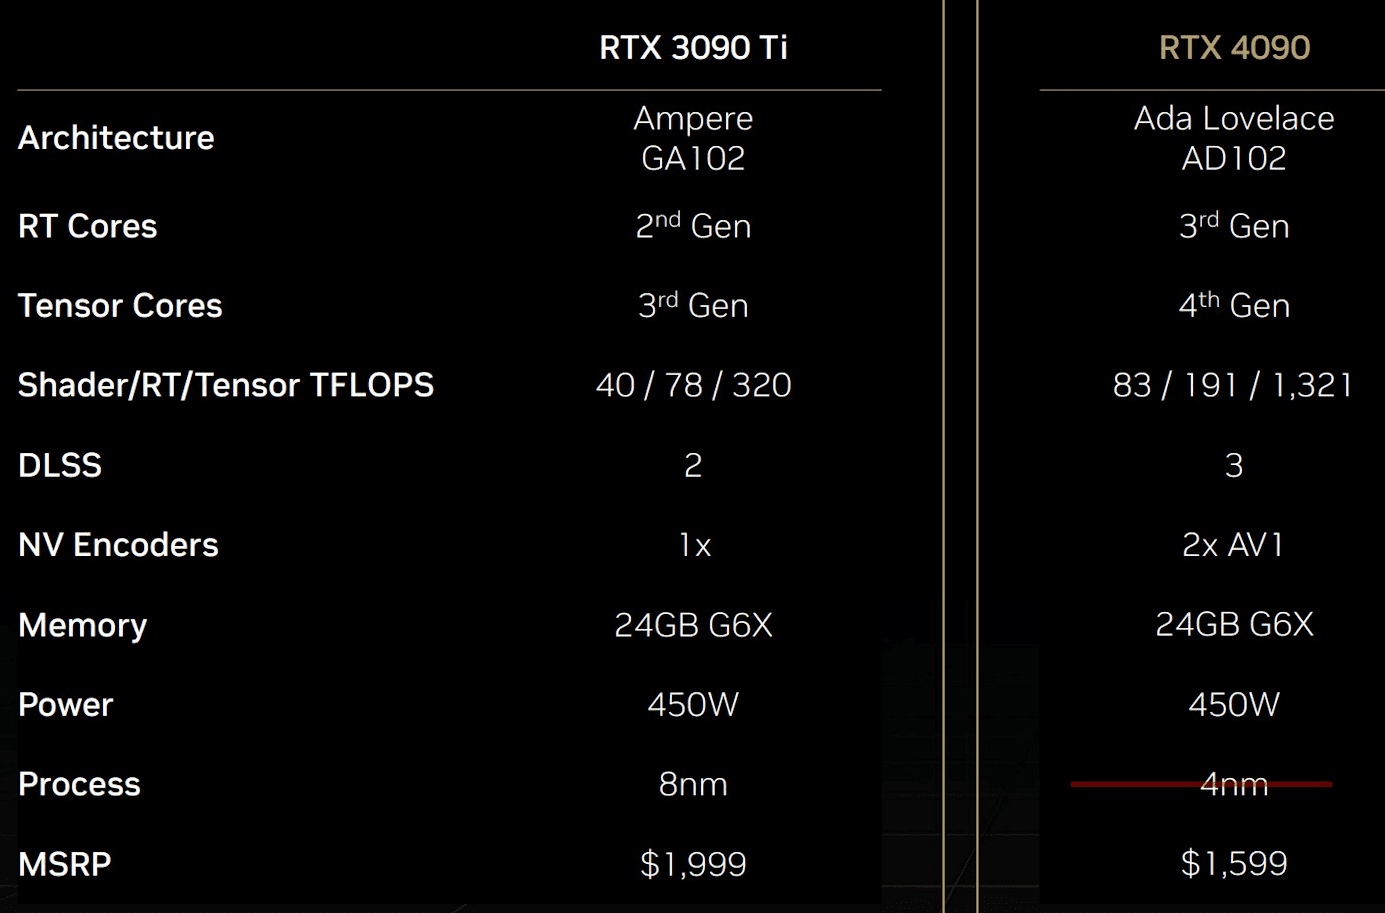
Task: Click the 4th Gen Tensor Cores value
Action: [1234, 305]
